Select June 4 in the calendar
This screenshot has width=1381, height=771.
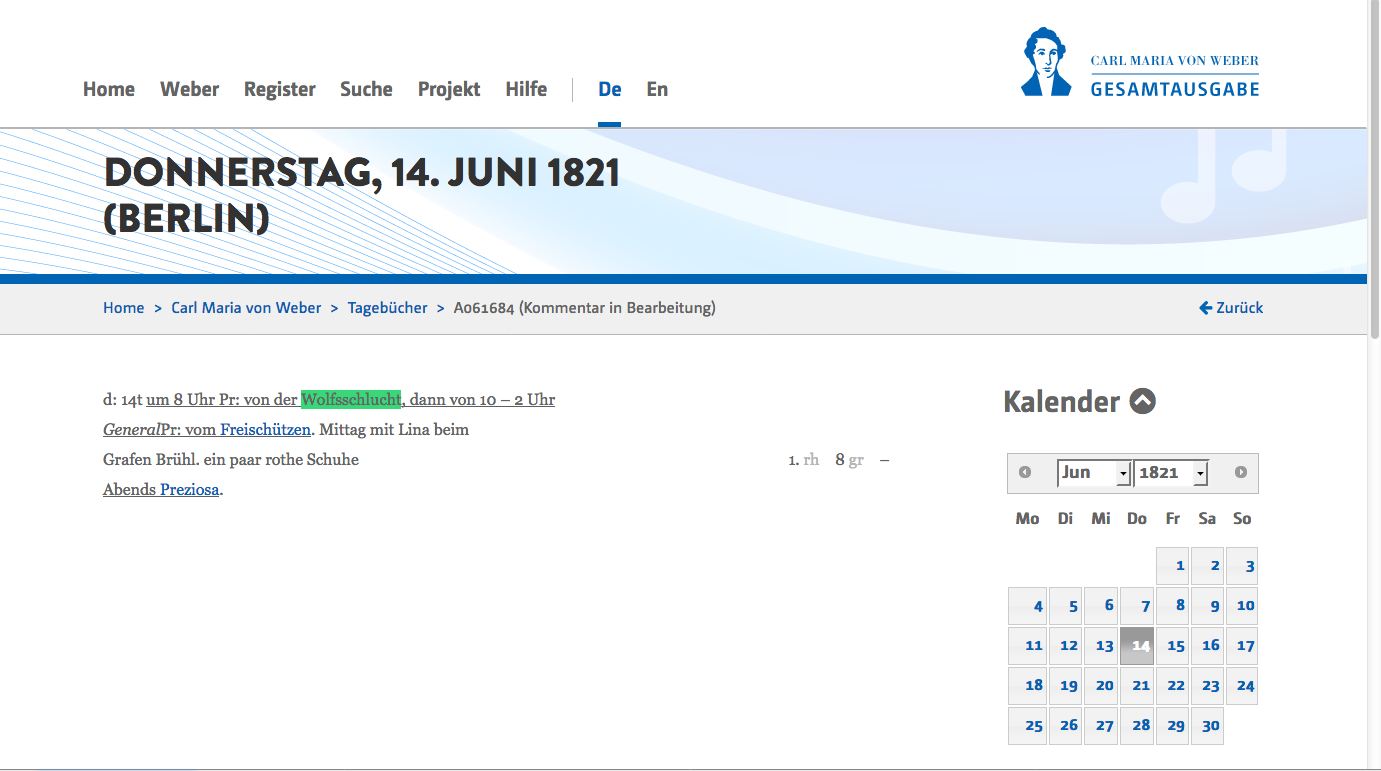pos(1028,606)
